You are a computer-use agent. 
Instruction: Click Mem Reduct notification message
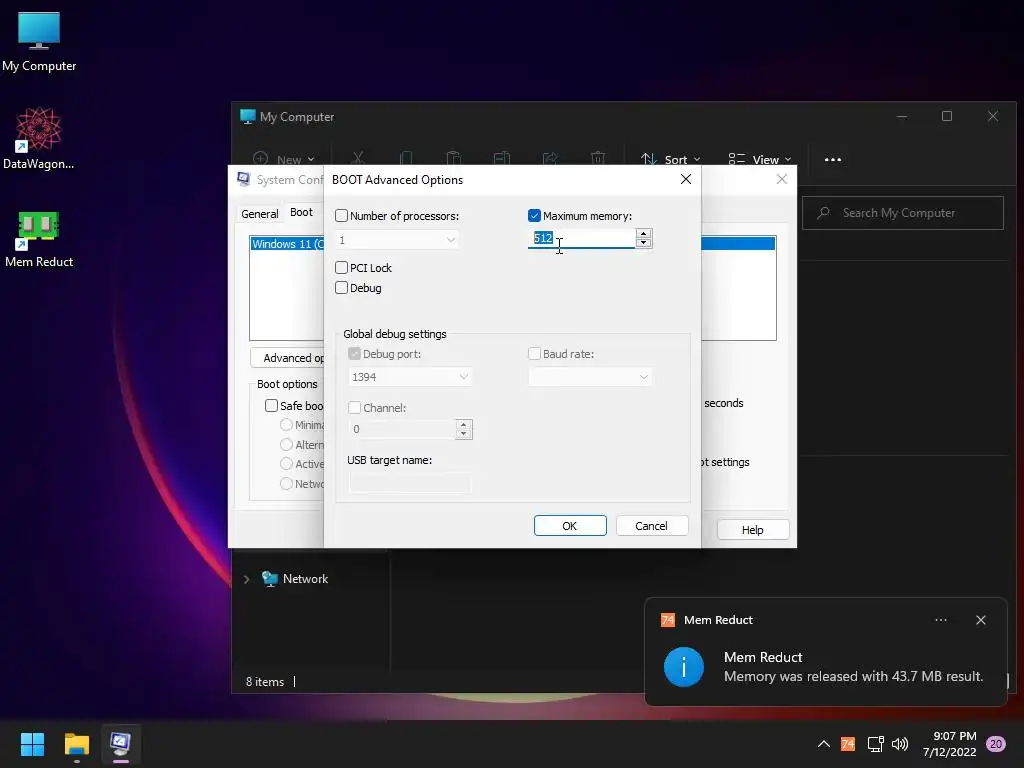[x=854, y=677]
